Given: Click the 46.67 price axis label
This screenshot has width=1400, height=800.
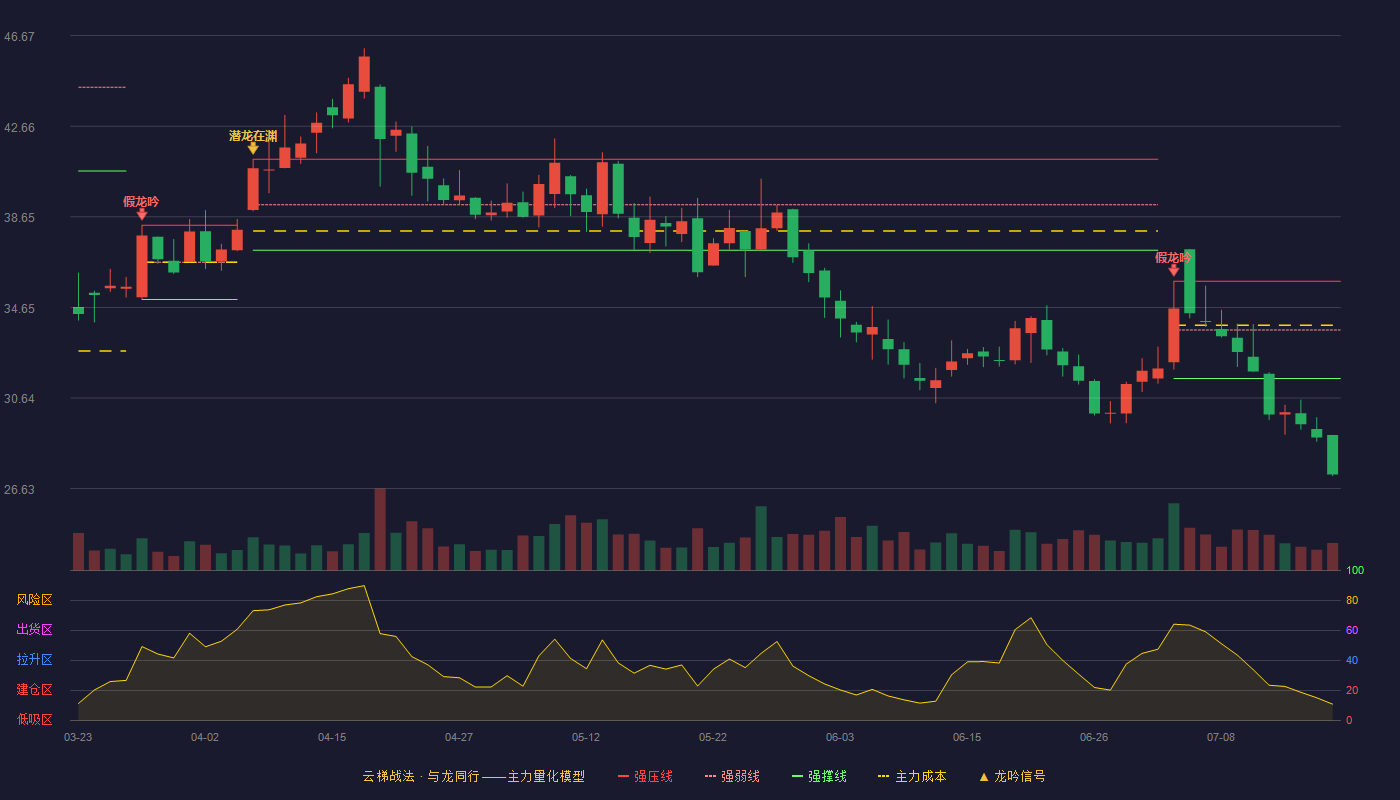Looking at the screenshot, I should [19, 37].
